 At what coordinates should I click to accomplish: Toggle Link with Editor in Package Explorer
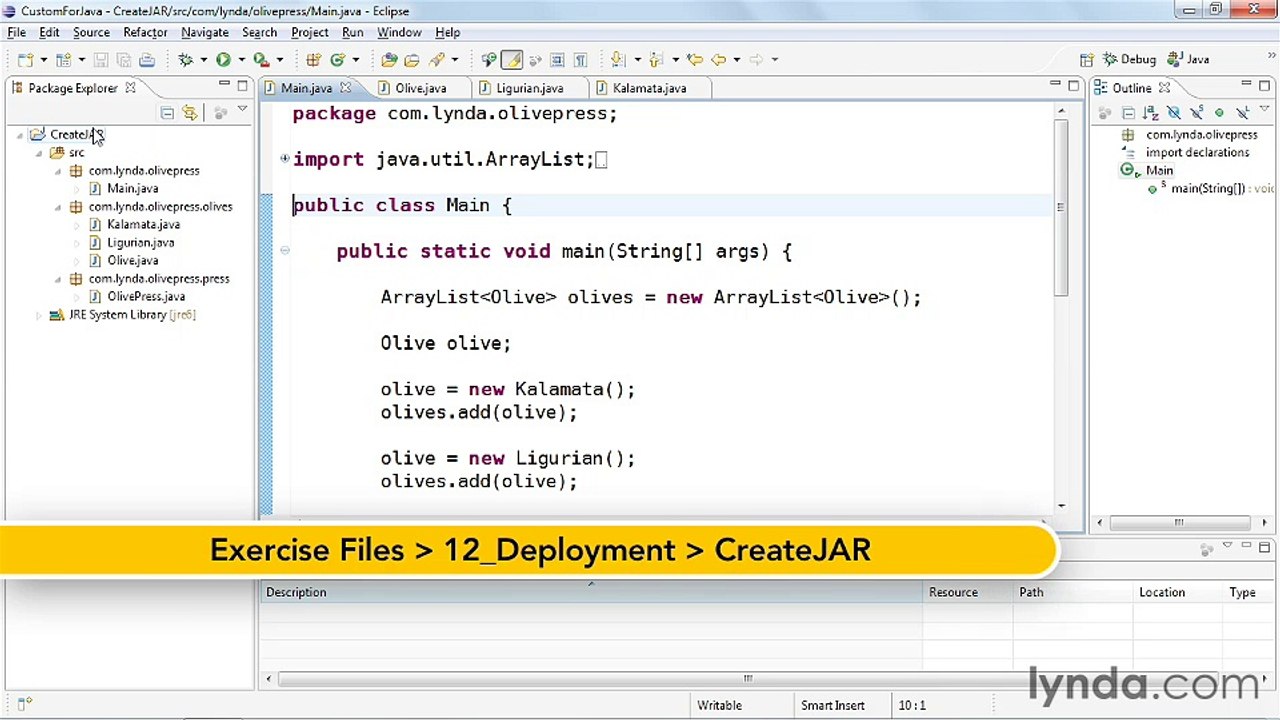(190, 113)
